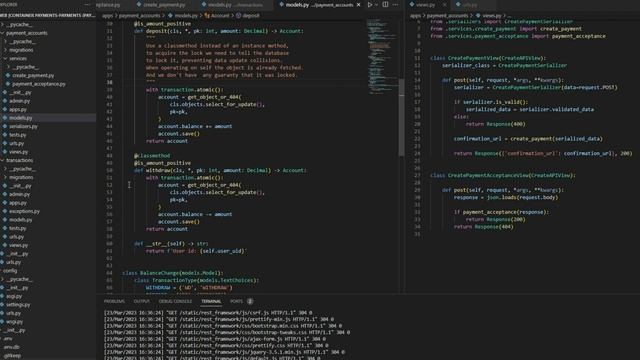Click Python icon on right views.py tab

412,4
